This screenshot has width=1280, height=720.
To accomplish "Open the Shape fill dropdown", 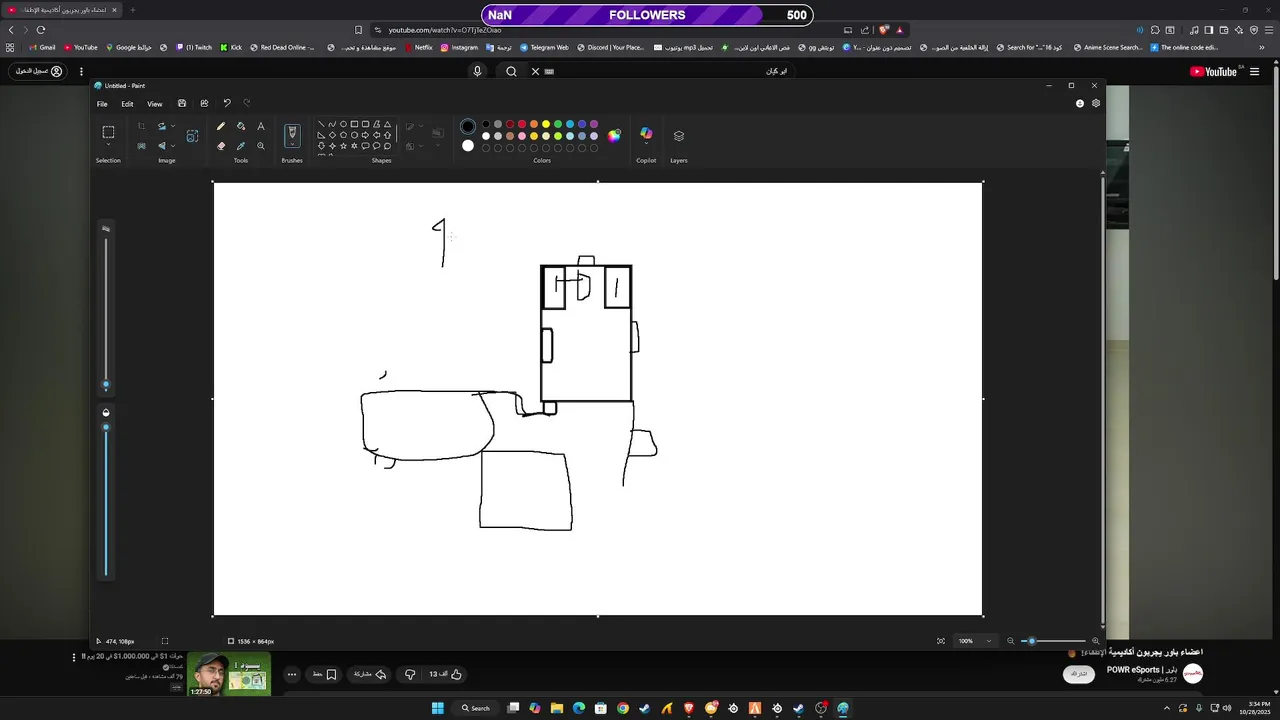I will coord(420,146).
